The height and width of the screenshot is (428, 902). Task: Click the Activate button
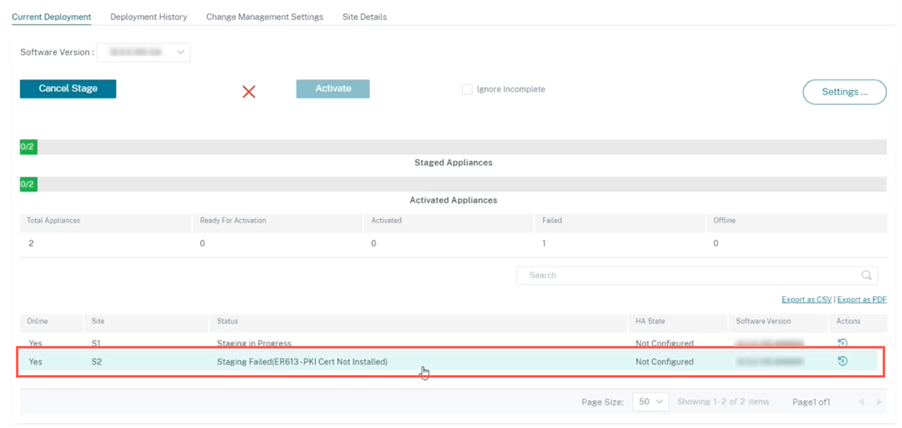tap(333, 89)
